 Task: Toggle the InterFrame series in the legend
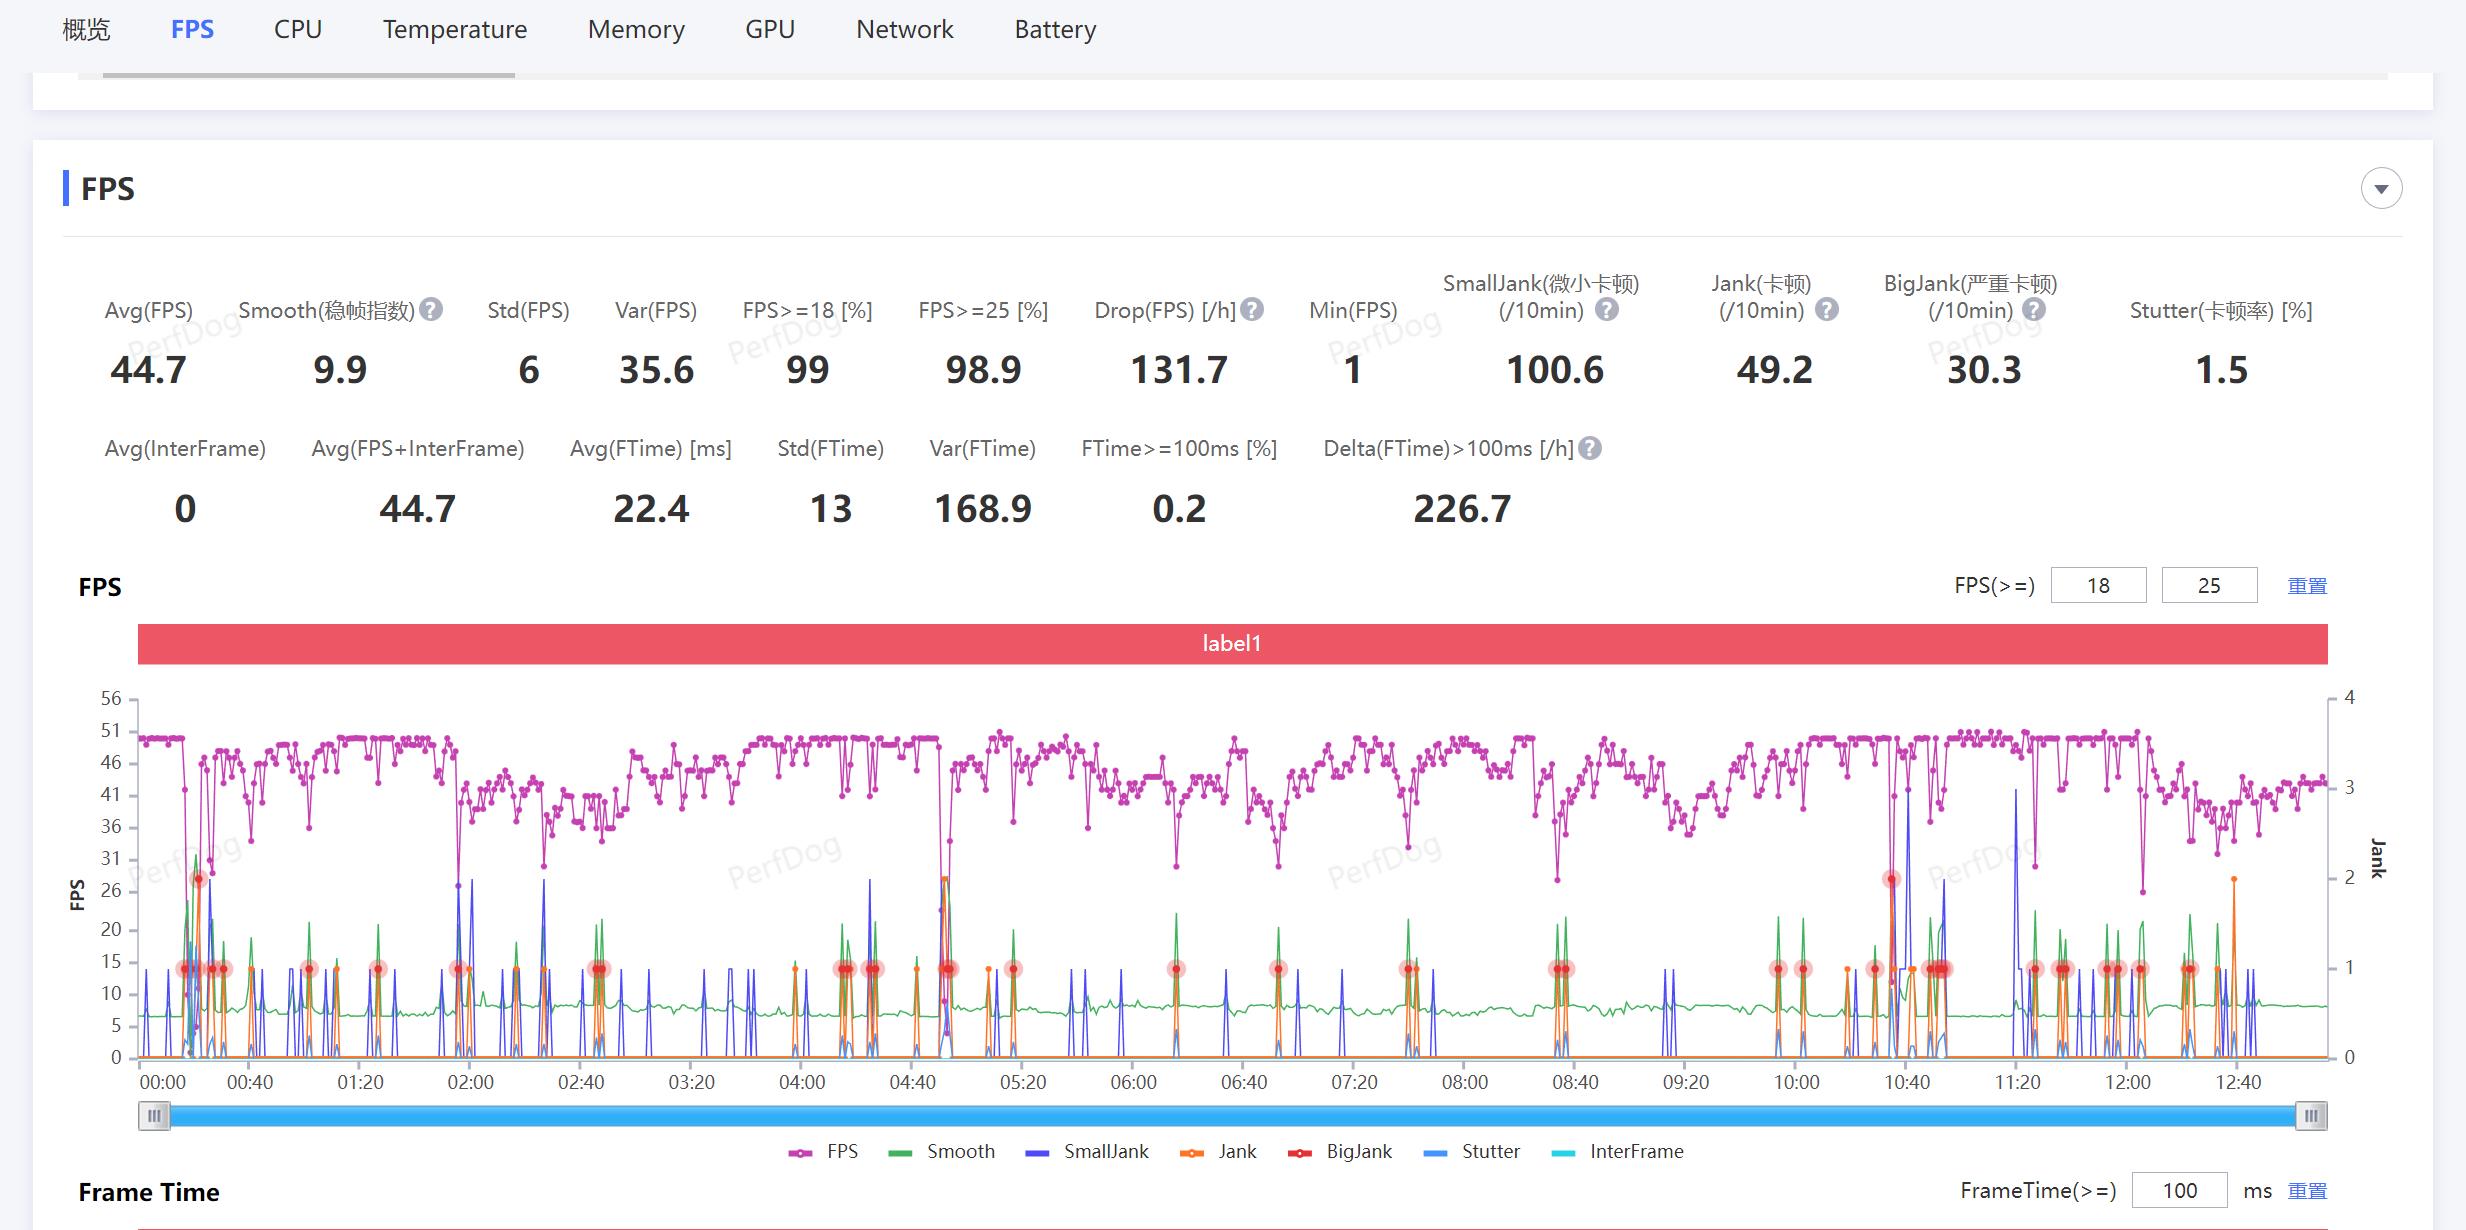tap(1617, 1152)
